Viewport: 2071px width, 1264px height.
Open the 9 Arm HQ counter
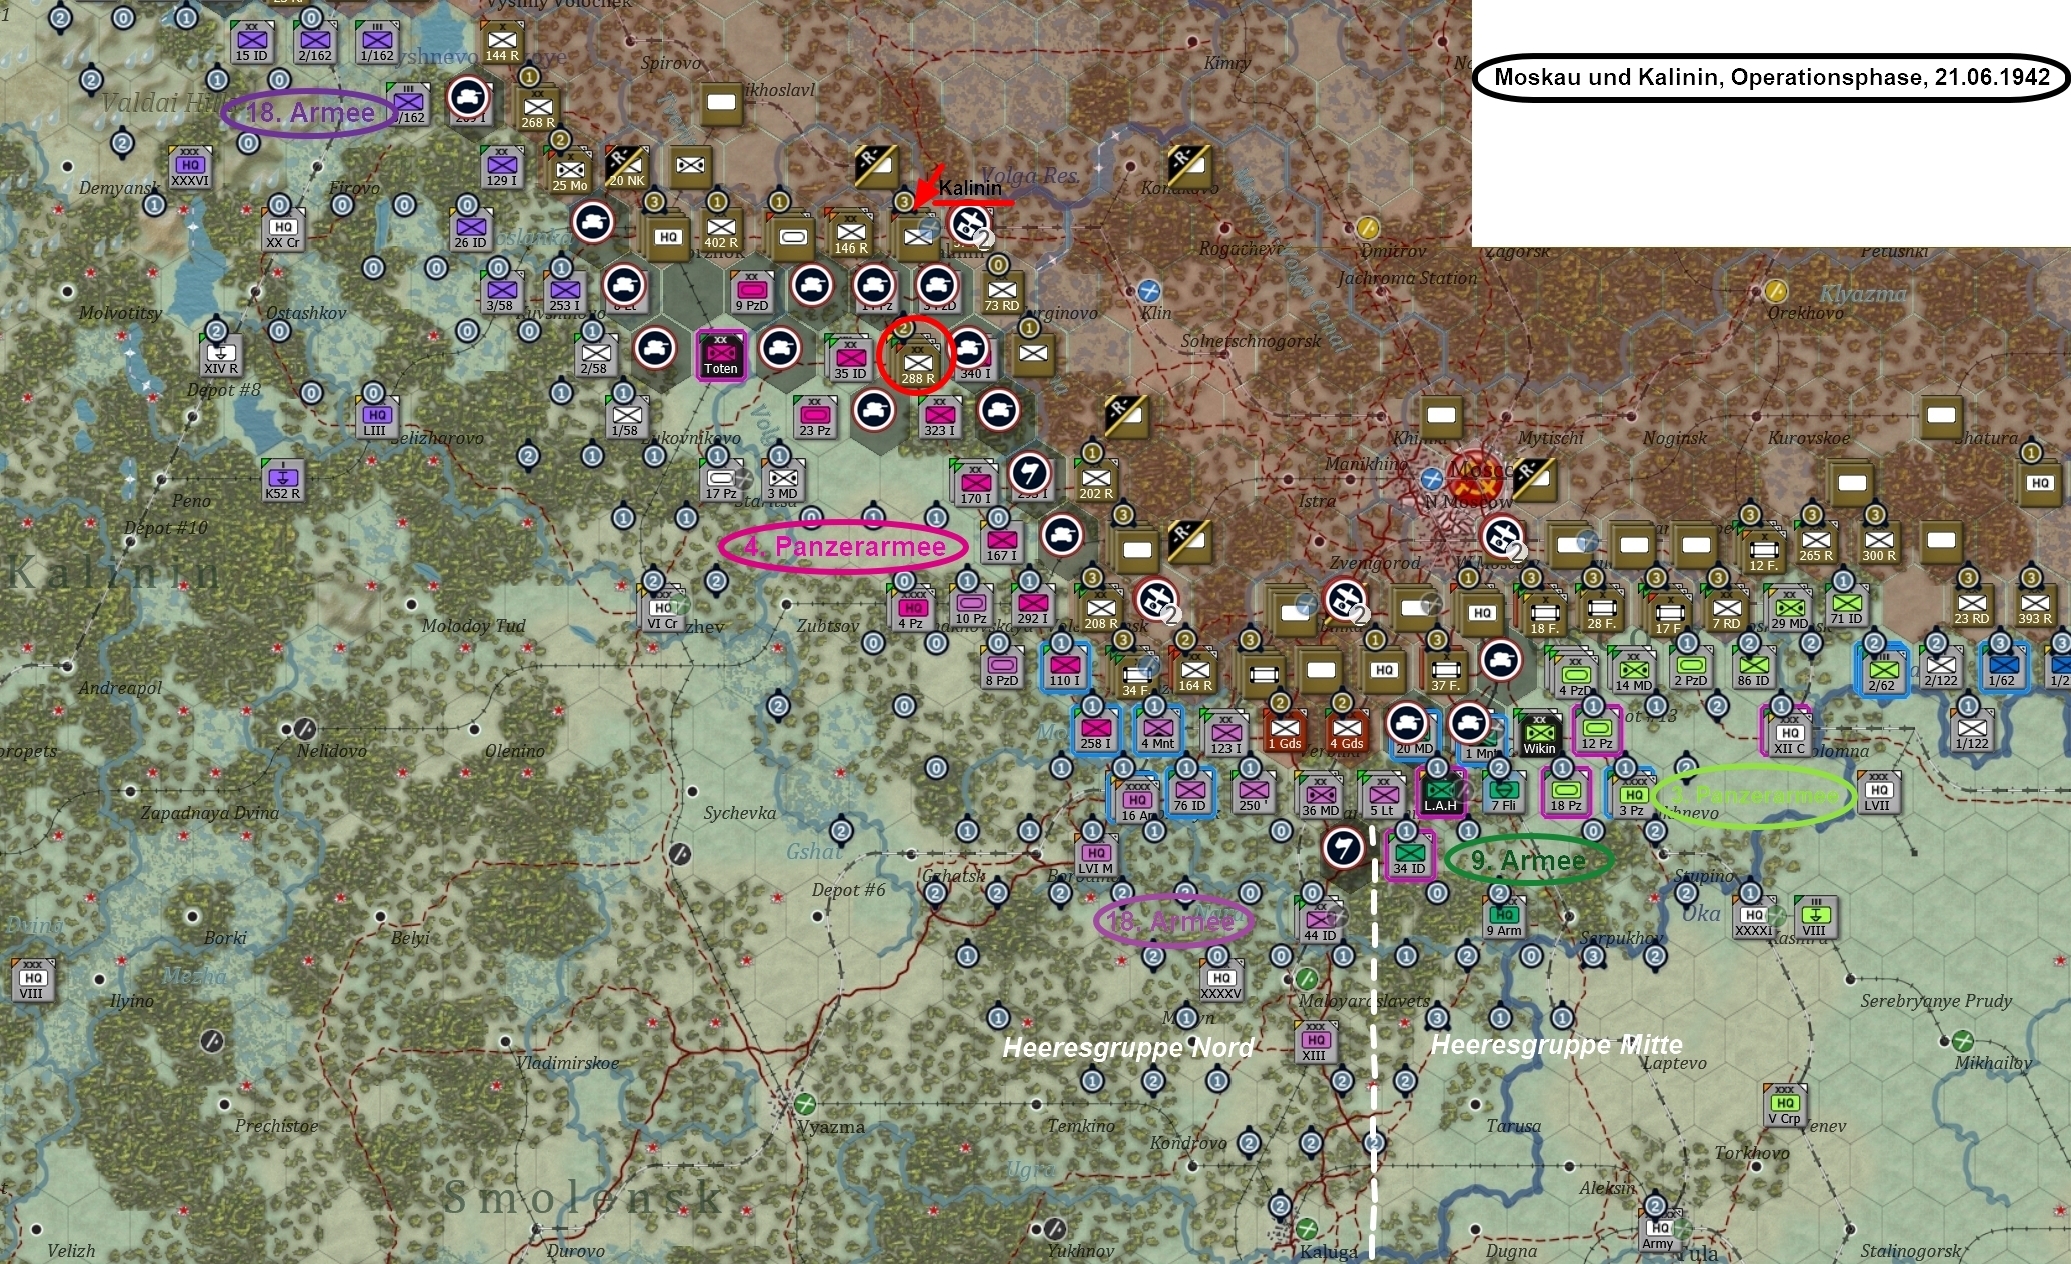1503,918
